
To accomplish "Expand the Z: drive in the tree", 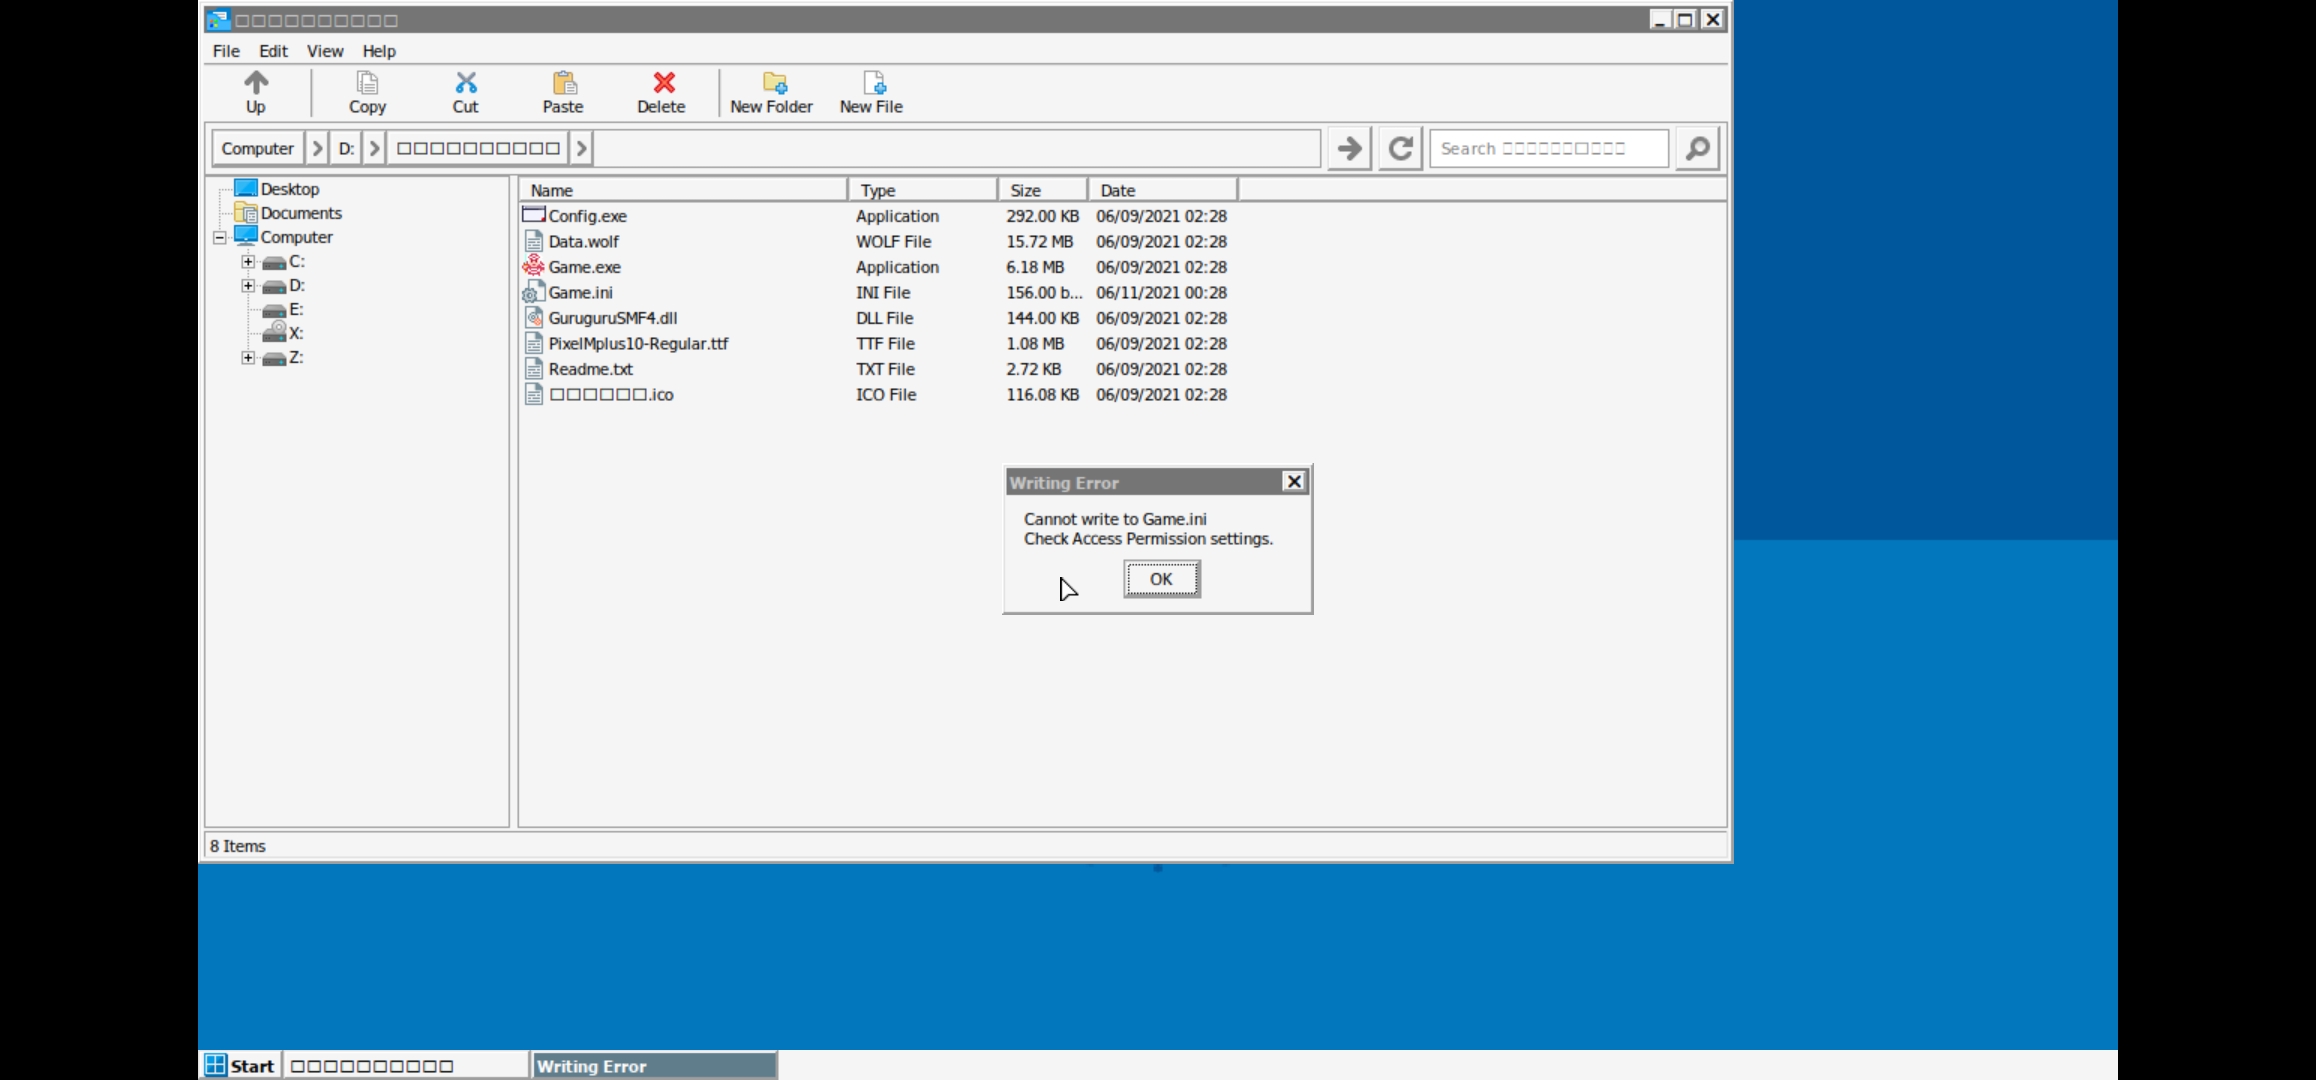I will click(248, 358).
